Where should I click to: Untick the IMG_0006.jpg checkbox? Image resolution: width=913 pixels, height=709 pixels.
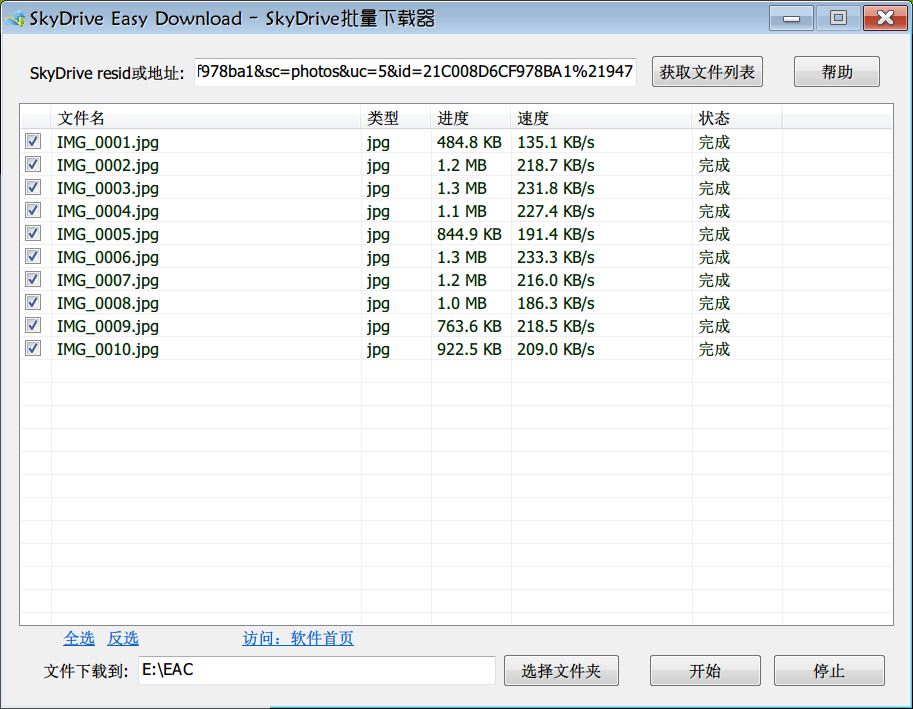click(33, 256)
